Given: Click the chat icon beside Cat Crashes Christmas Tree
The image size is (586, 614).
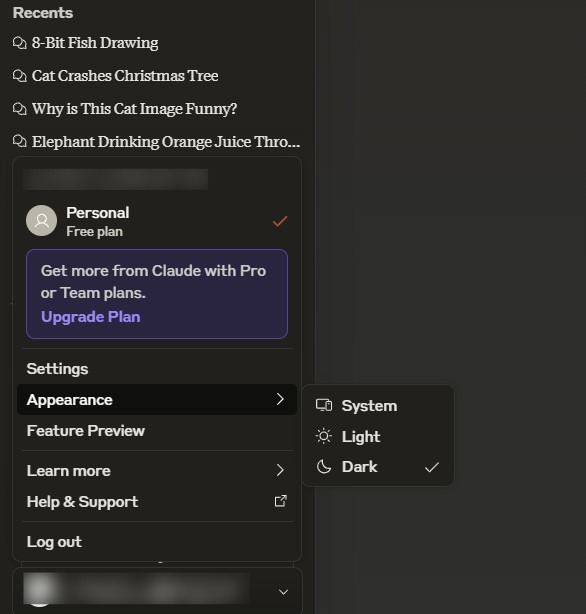Looking at the screenshot, I should click(20, 76).
